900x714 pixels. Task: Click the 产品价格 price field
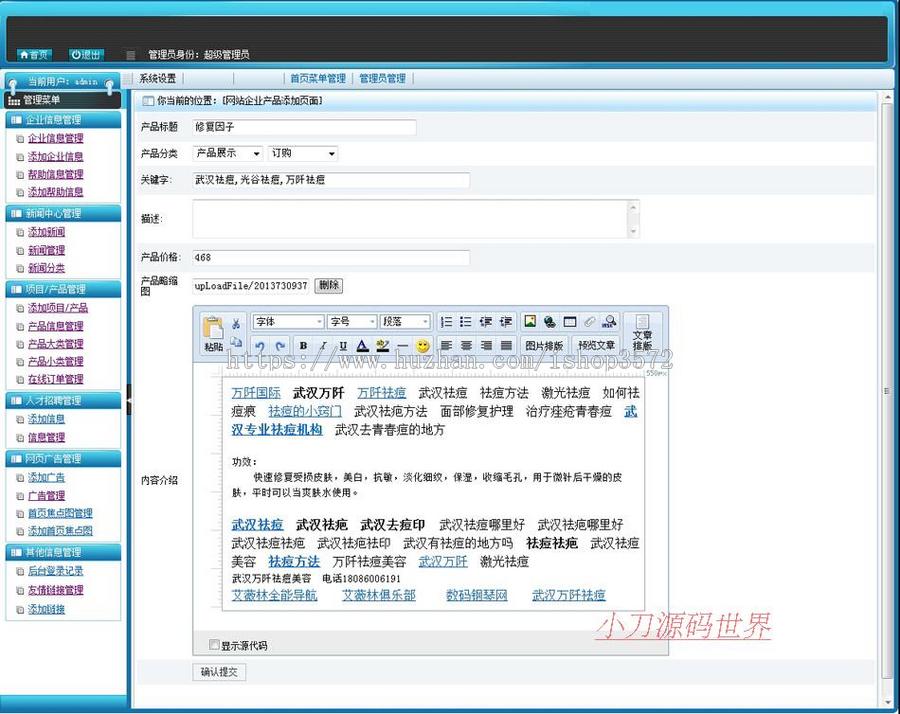point(331,258)
